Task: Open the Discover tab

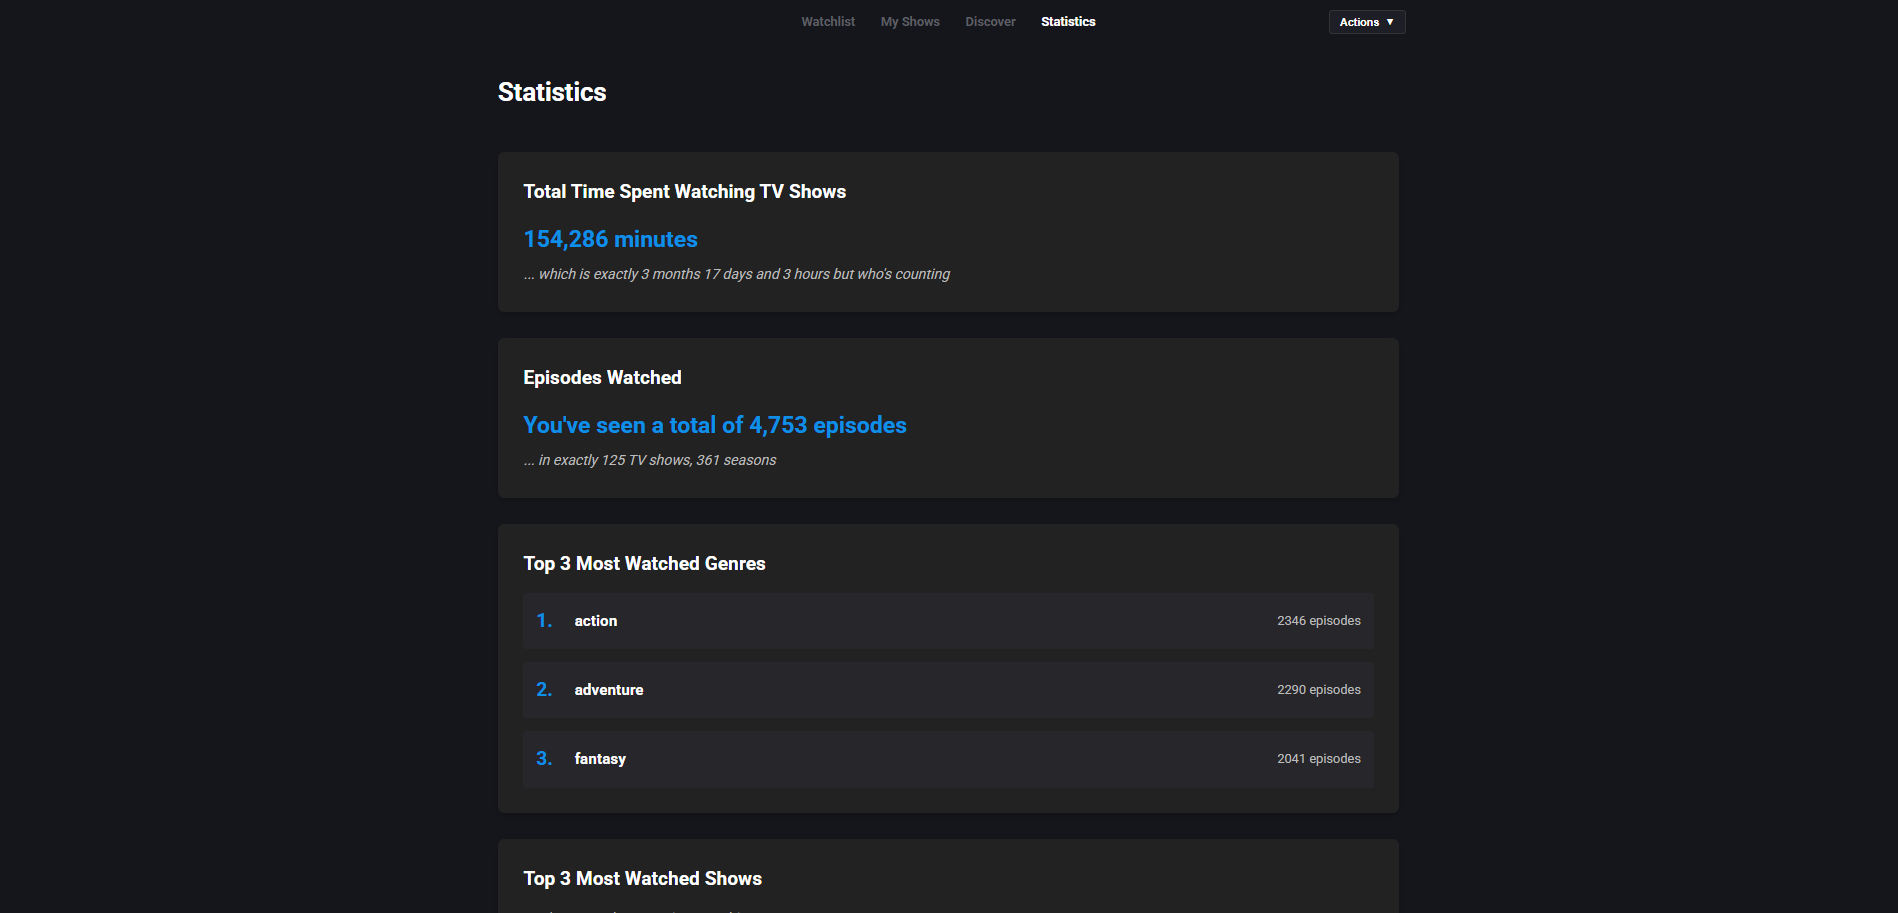Action: (989, 22)
